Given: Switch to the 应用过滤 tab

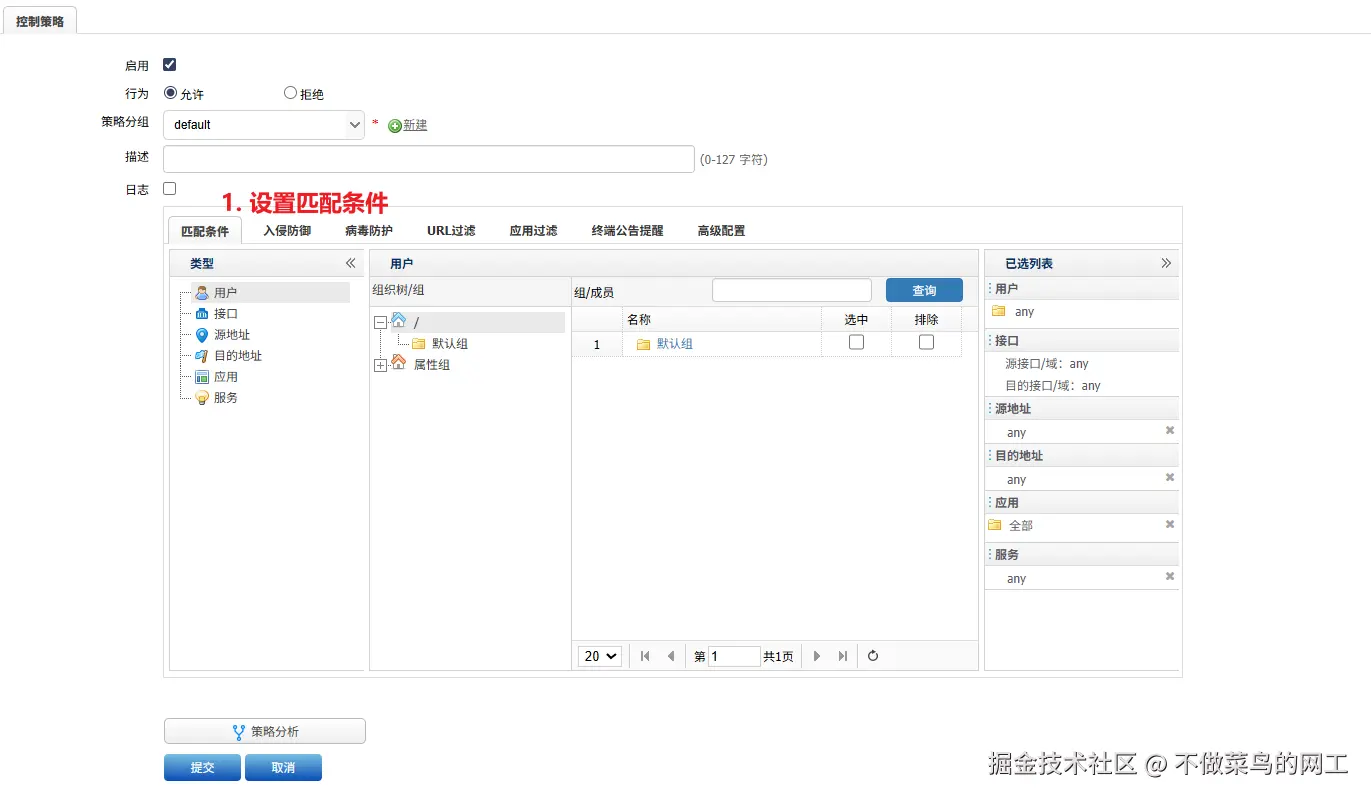Looking at the screenshot, I should [x=533, y=230].
